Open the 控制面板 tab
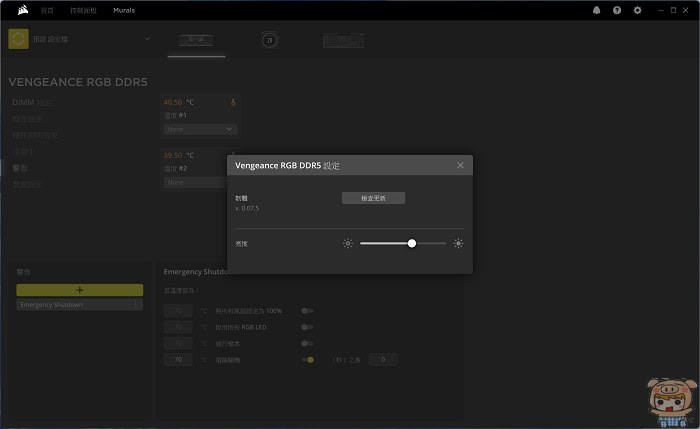Image resolution: width=700 pixels, height=429 pixels. (x=83, y=10)
